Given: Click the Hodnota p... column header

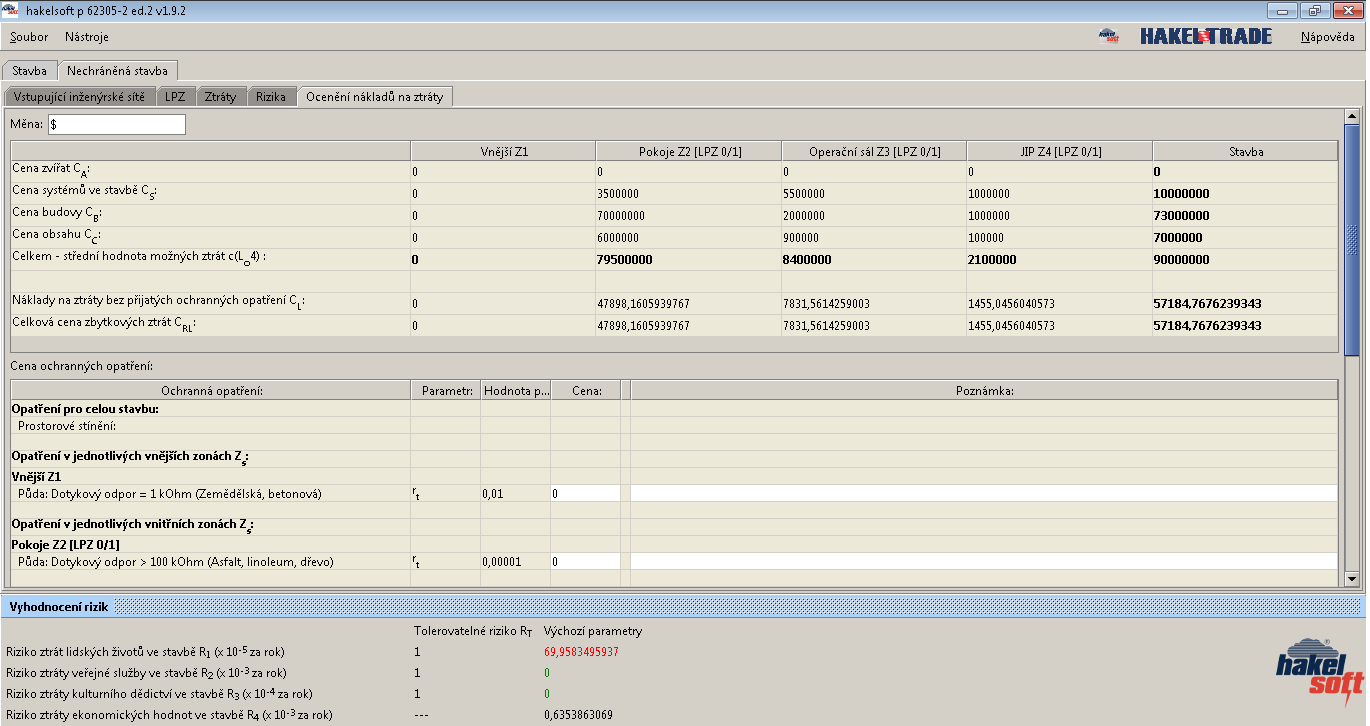Looking at the screenshot, I should tap(516, 390).
